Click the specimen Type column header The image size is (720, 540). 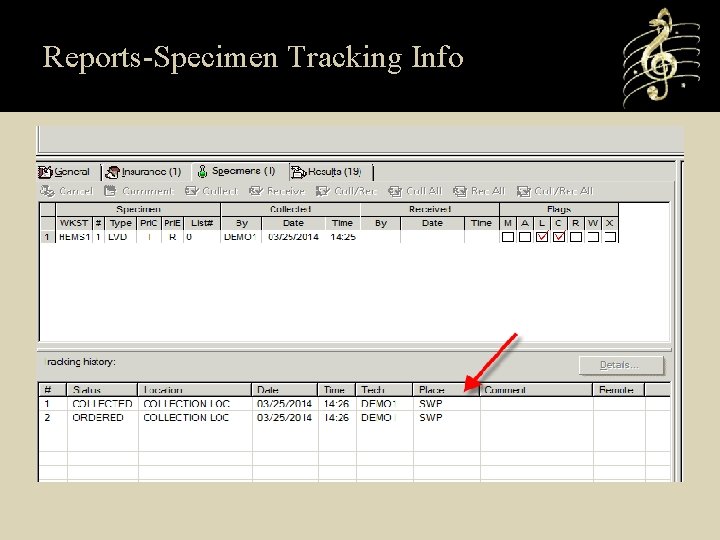[120, 223]
